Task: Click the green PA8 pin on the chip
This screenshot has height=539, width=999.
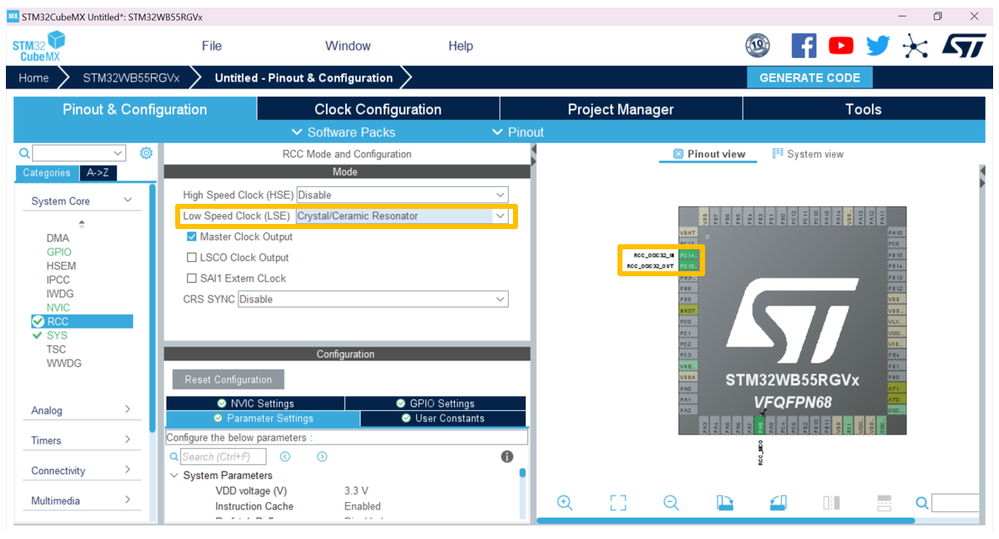Action: 759,426
